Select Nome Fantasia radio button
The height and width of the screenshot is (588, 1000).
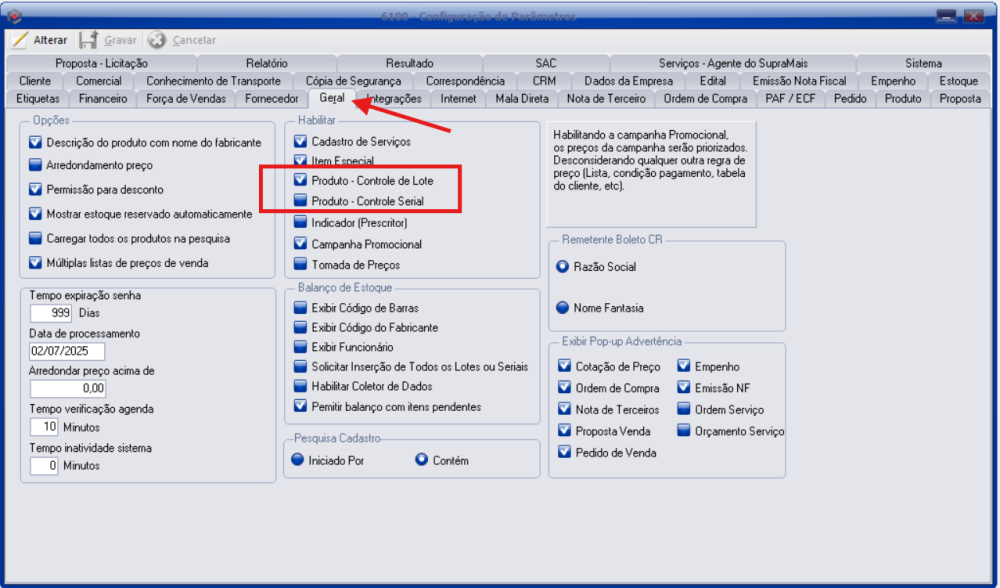coord(563,308)
